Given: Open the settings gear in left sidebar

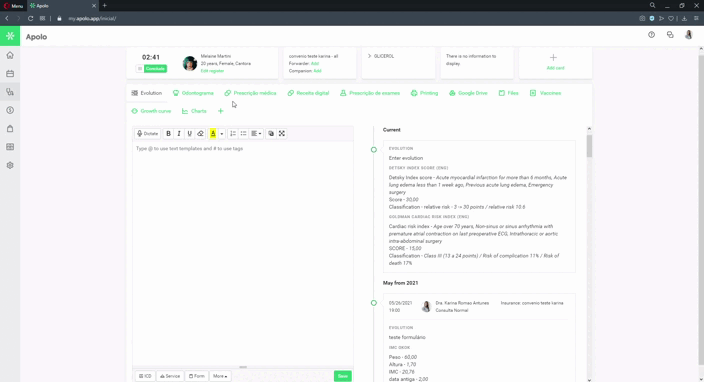Looking at the screenshot, I should (10, 165).
